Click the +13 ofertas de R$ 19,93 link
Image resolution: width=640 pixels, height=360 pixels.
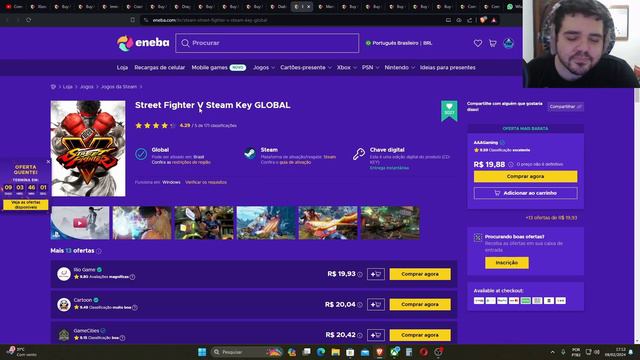(551, 218)
